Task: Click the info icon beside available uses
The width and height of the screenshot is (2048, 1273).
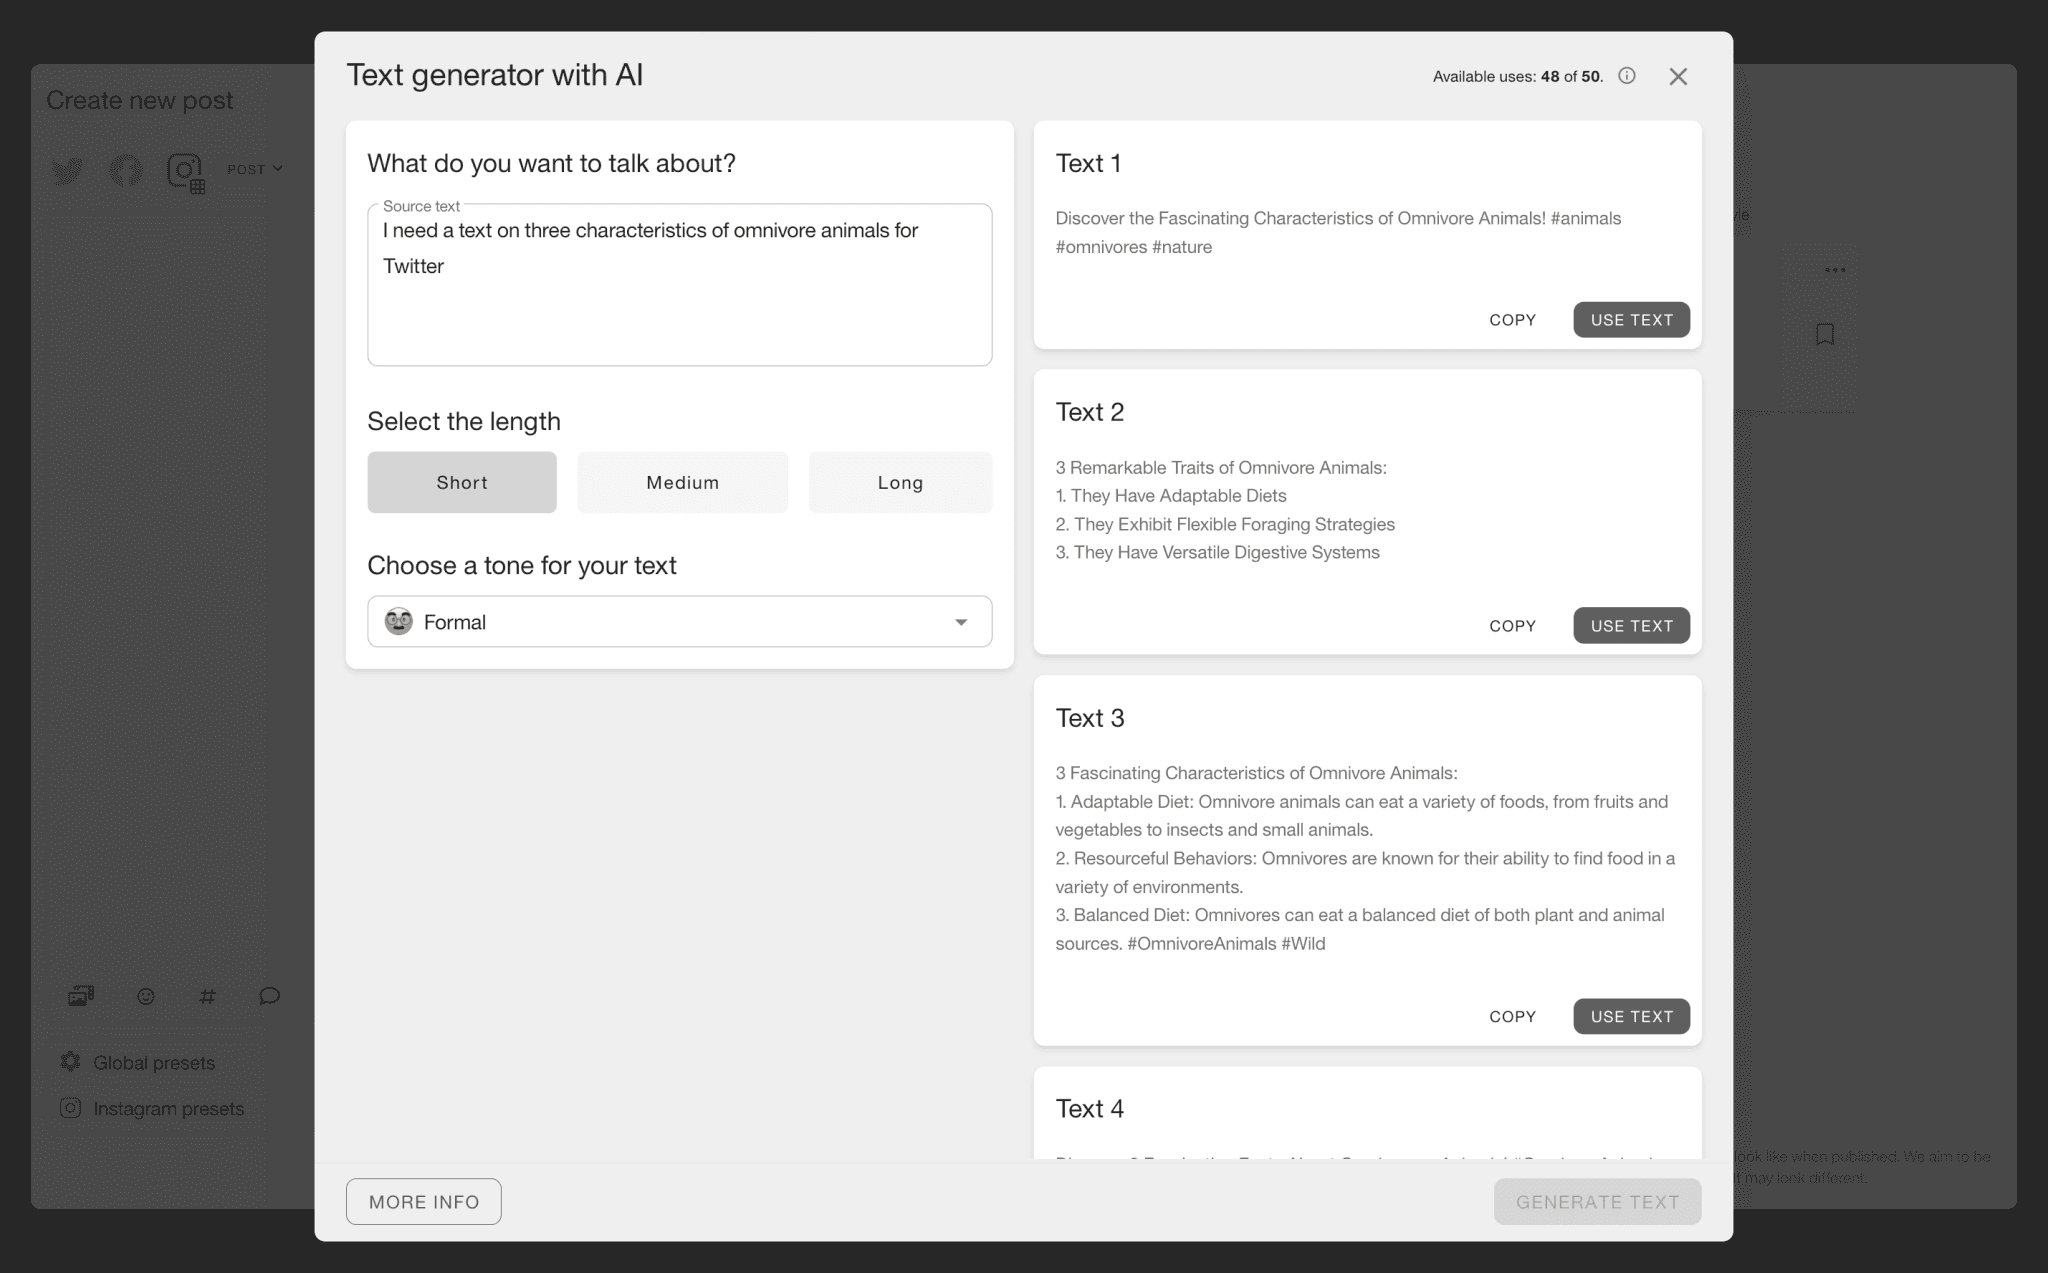Action: click(x=1627, y=75)
